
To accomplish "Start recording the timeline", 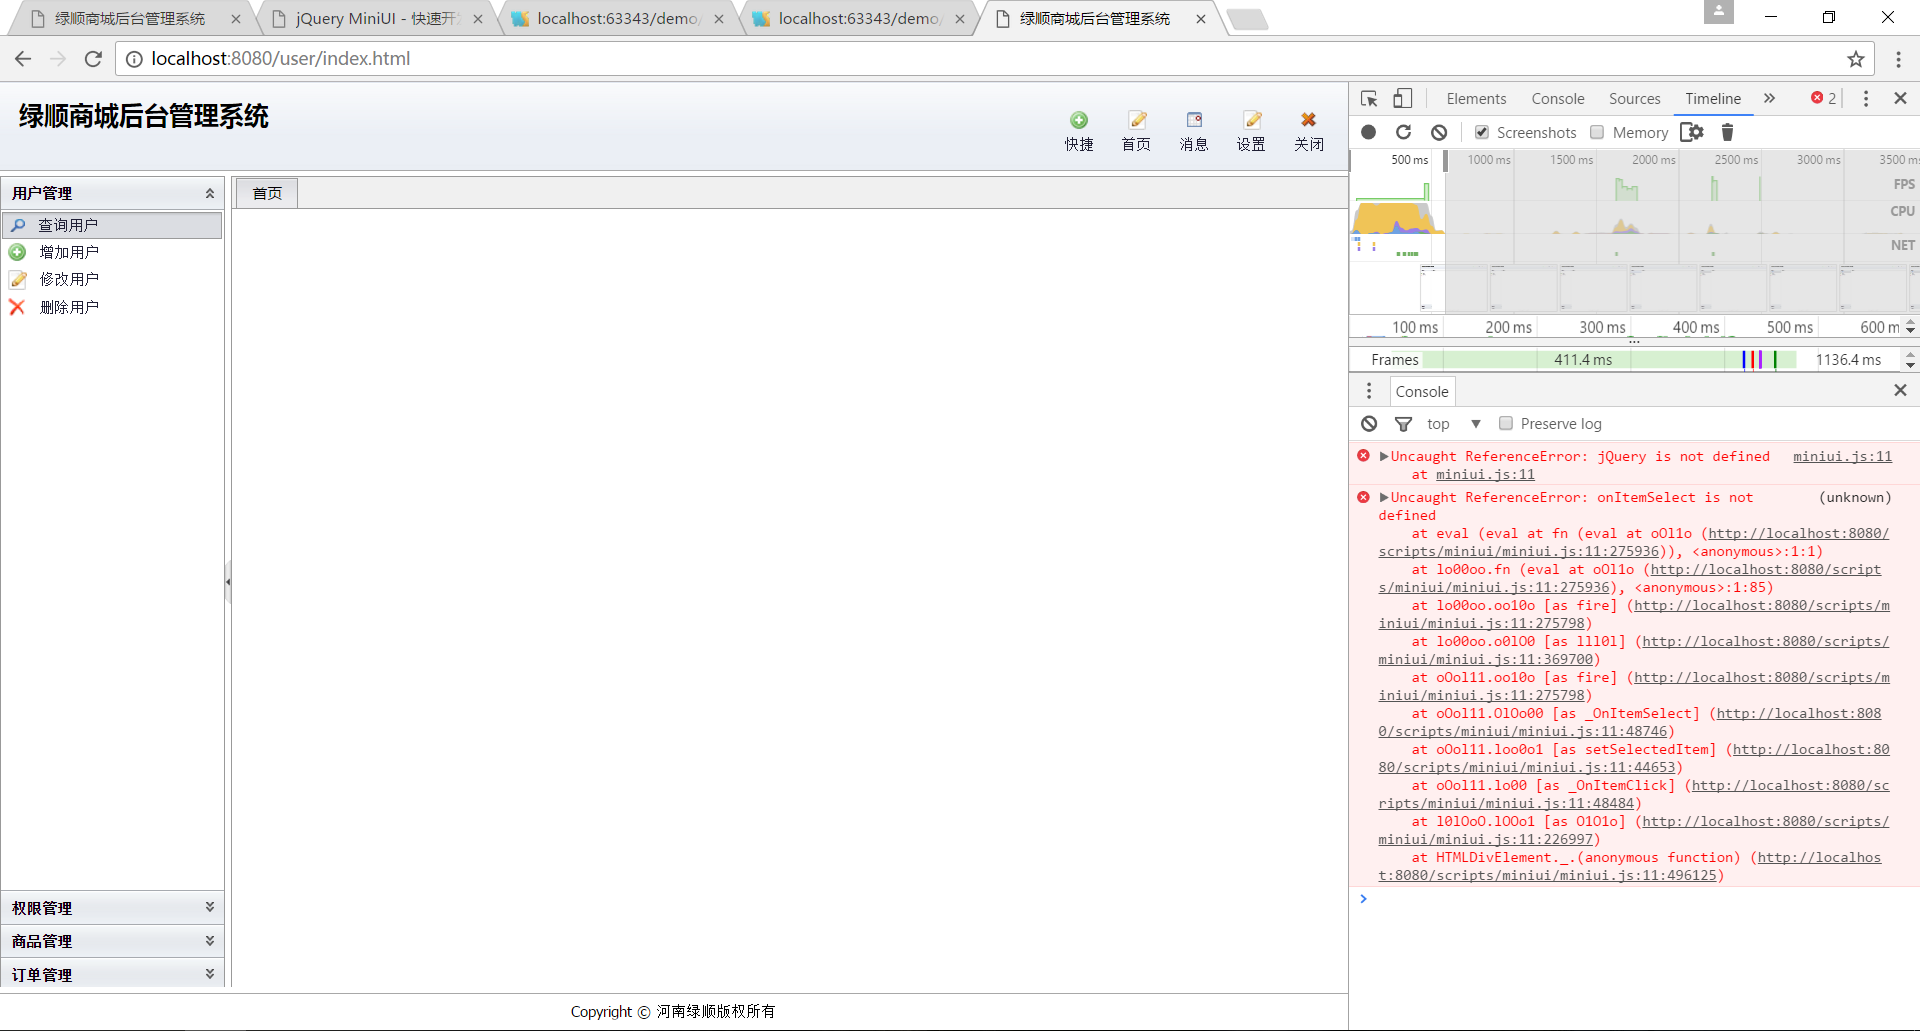I will tap(1369, 132).
